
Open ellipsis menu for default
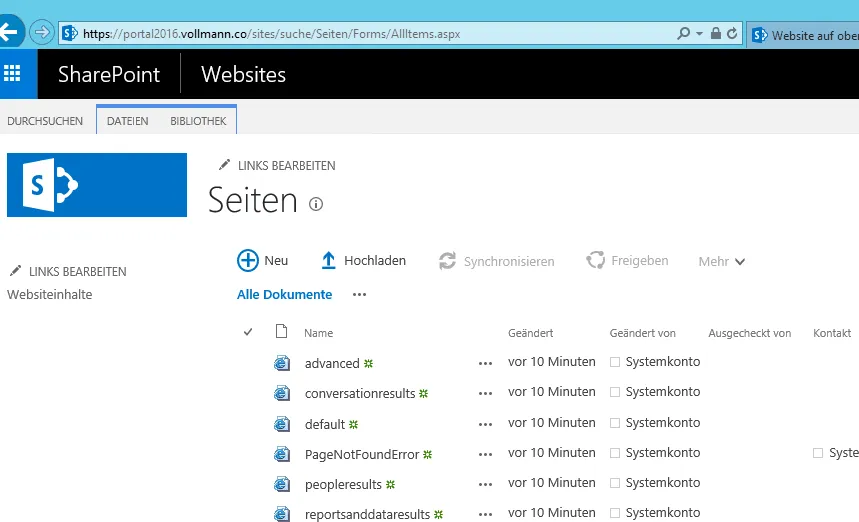click(x=485, y=424)
